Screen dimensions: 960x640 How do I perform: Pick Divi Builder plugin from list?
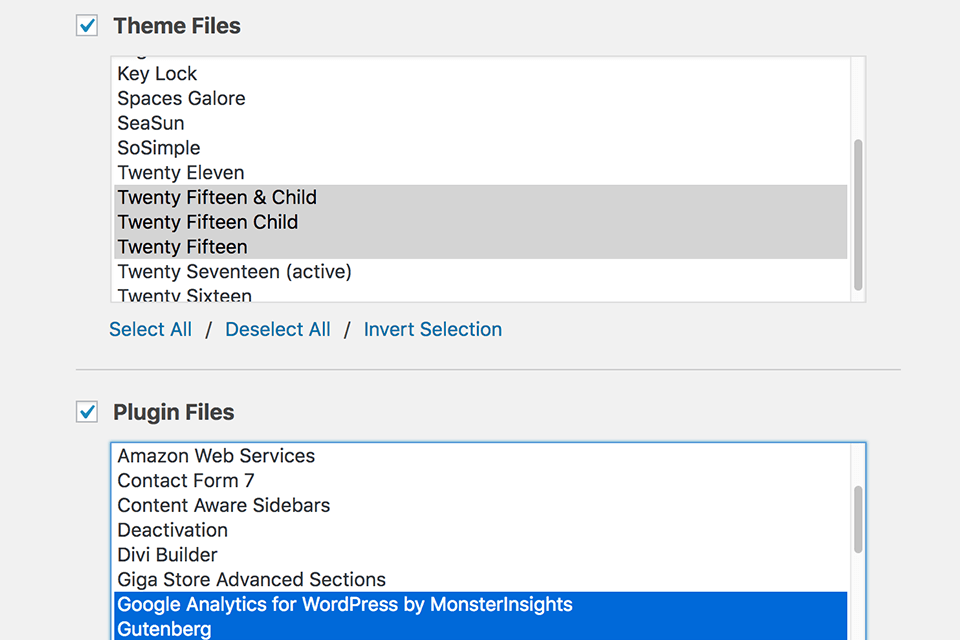[167, 555]
